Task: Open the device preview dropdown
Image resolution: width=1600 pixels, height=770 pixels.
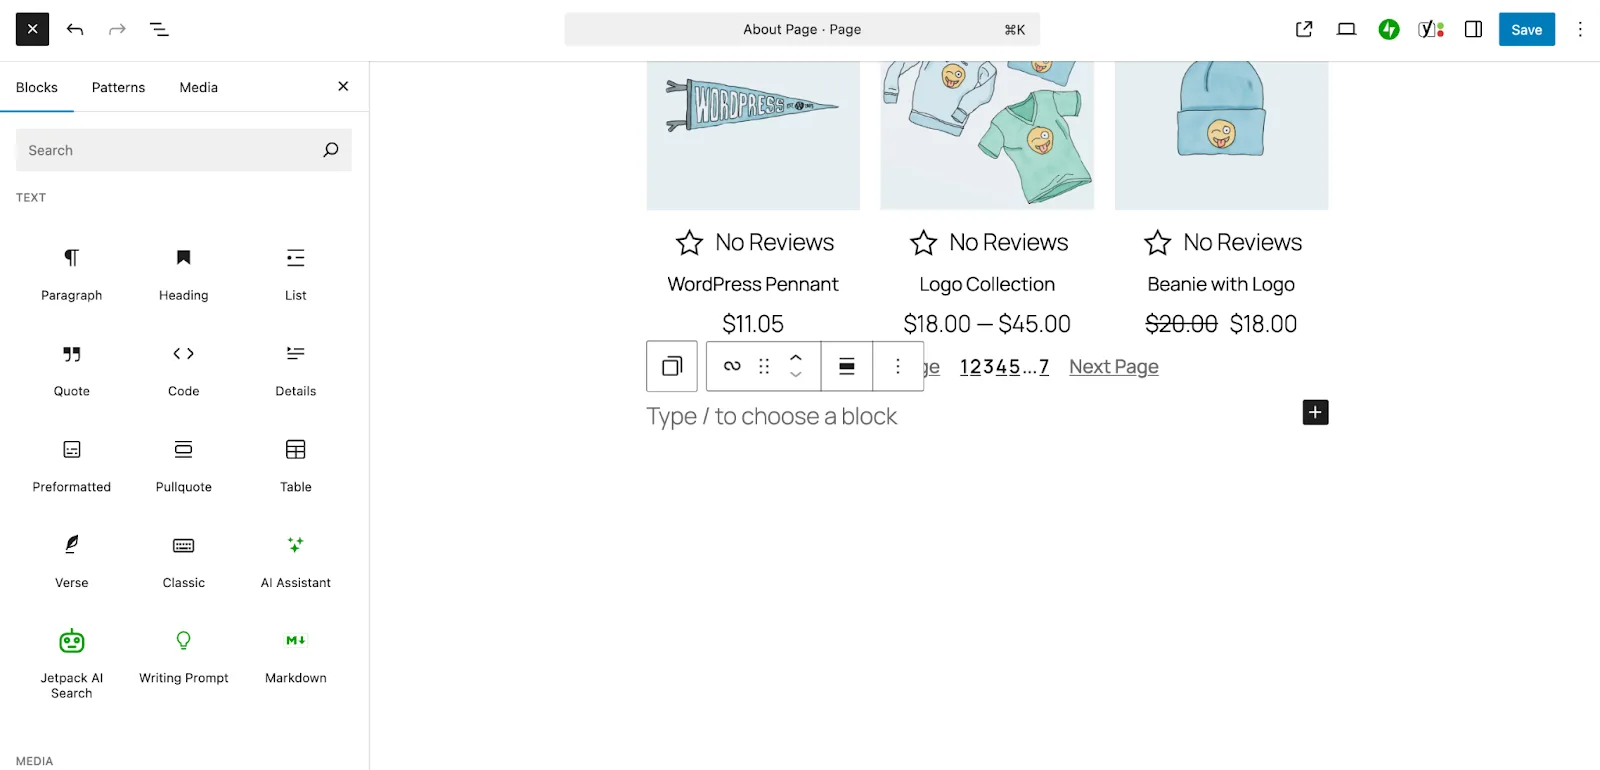Action: (1346, 30)
